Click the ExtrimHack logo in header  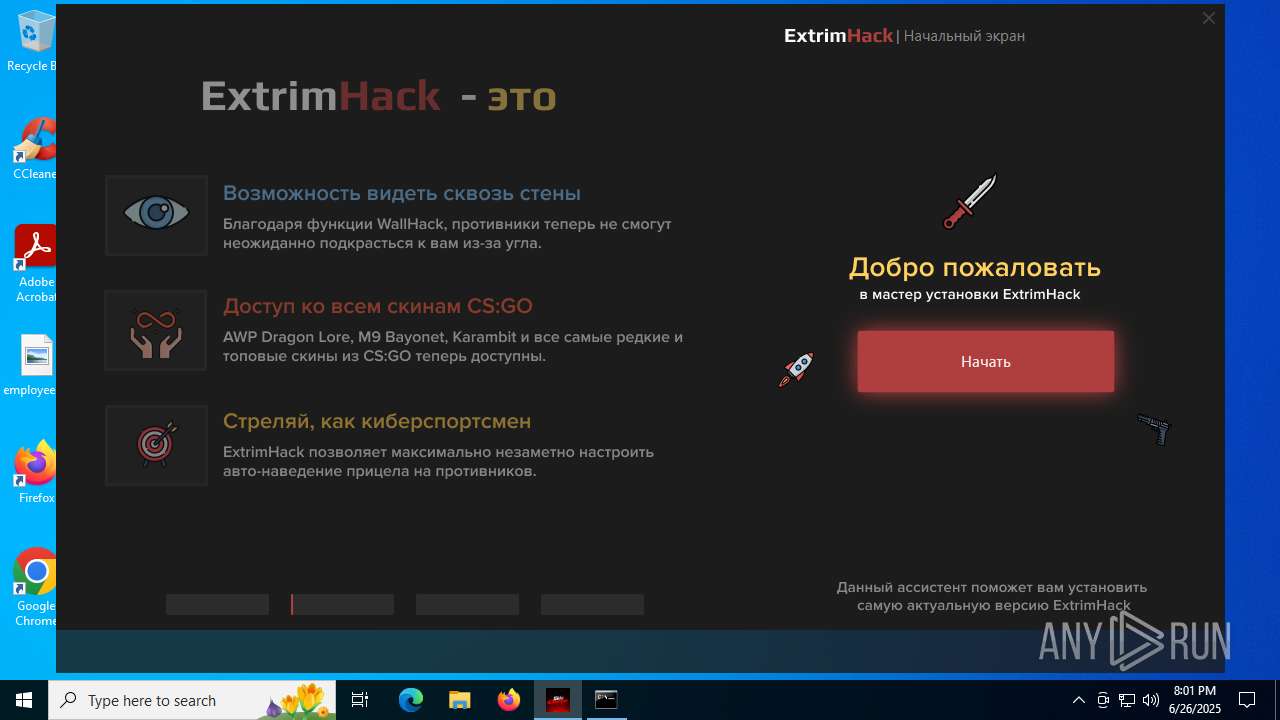(838, 36)
